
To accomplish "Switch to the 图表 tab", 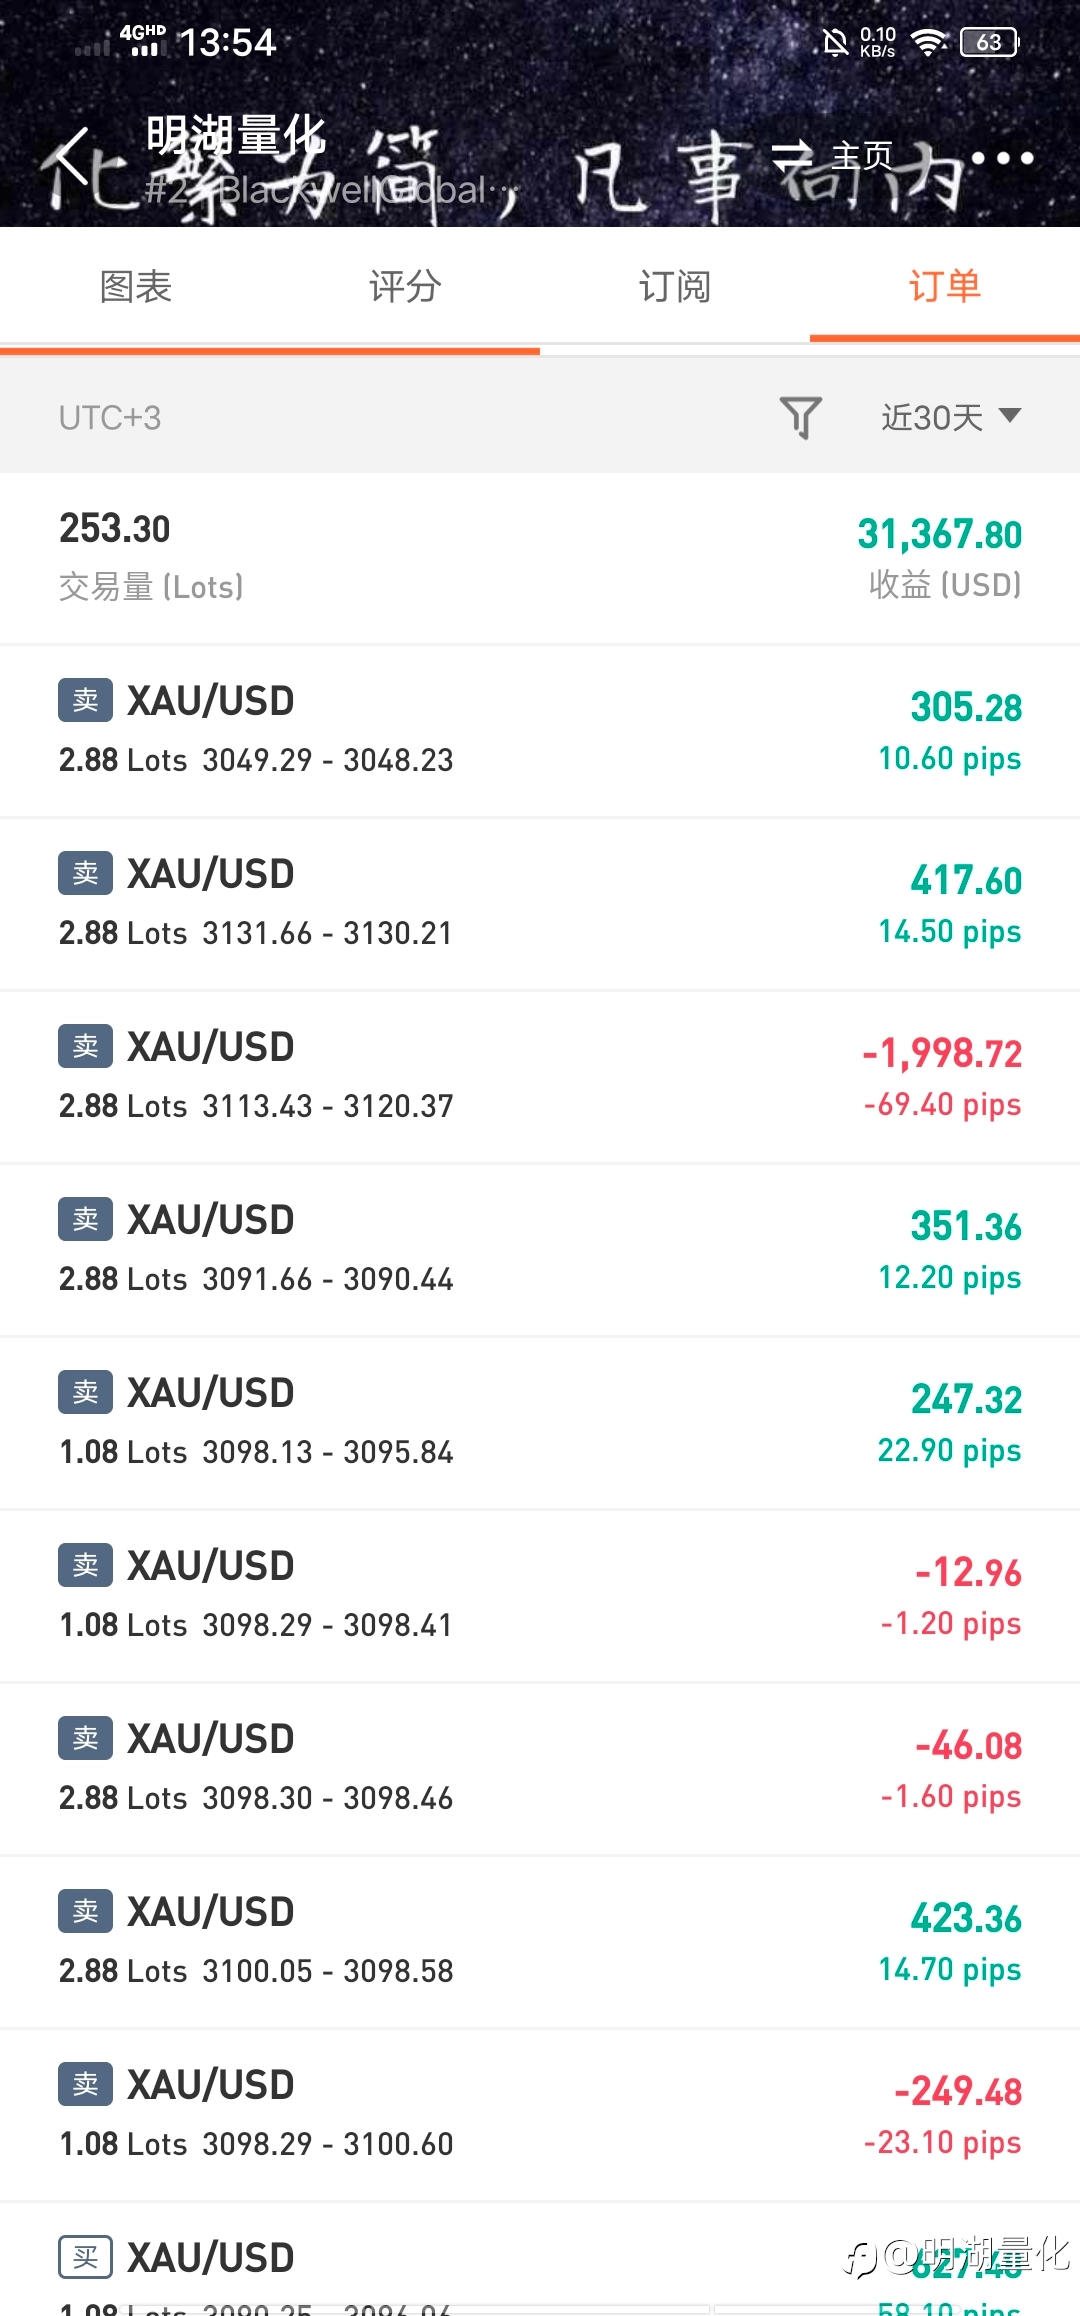I will click(136, 287).
